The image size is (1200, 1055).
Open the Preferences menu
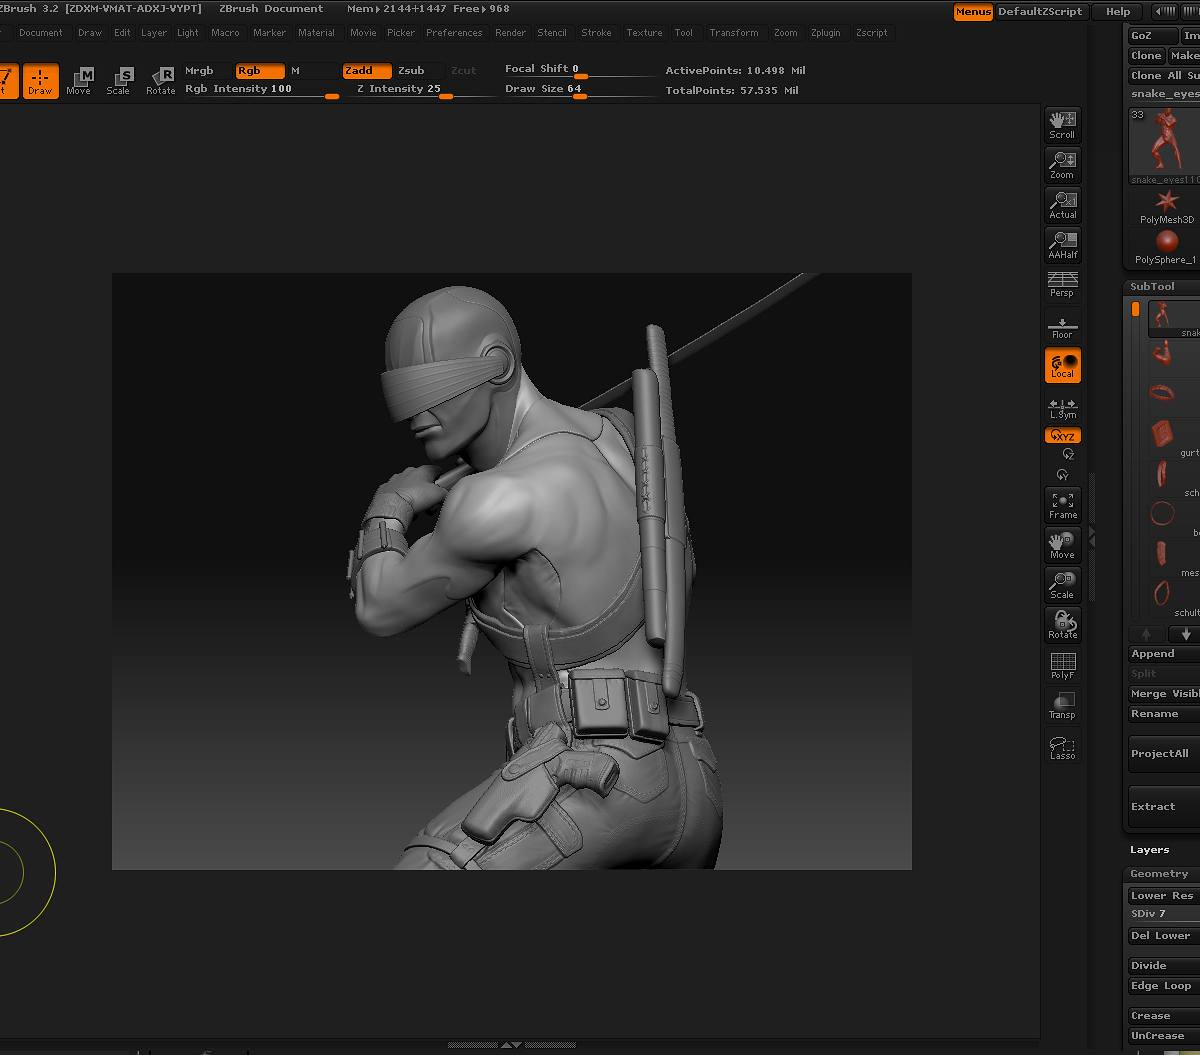[454, 33]
